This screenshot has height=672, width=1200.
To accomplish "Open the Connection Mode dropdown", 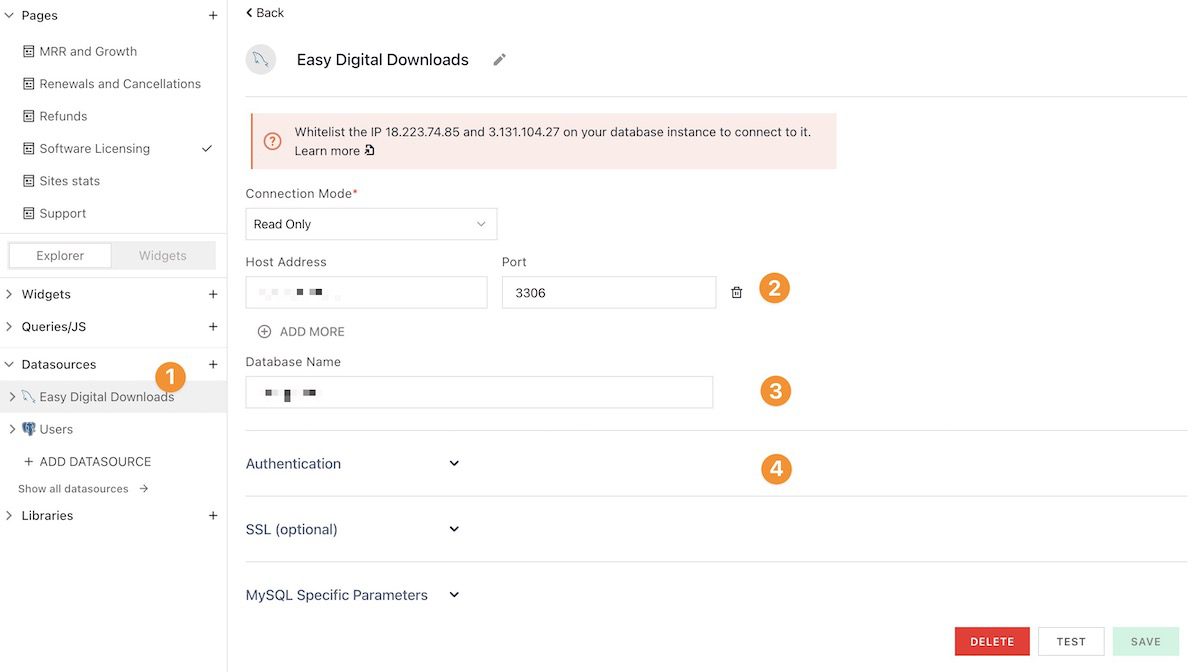I will click(x=371, y=224).
